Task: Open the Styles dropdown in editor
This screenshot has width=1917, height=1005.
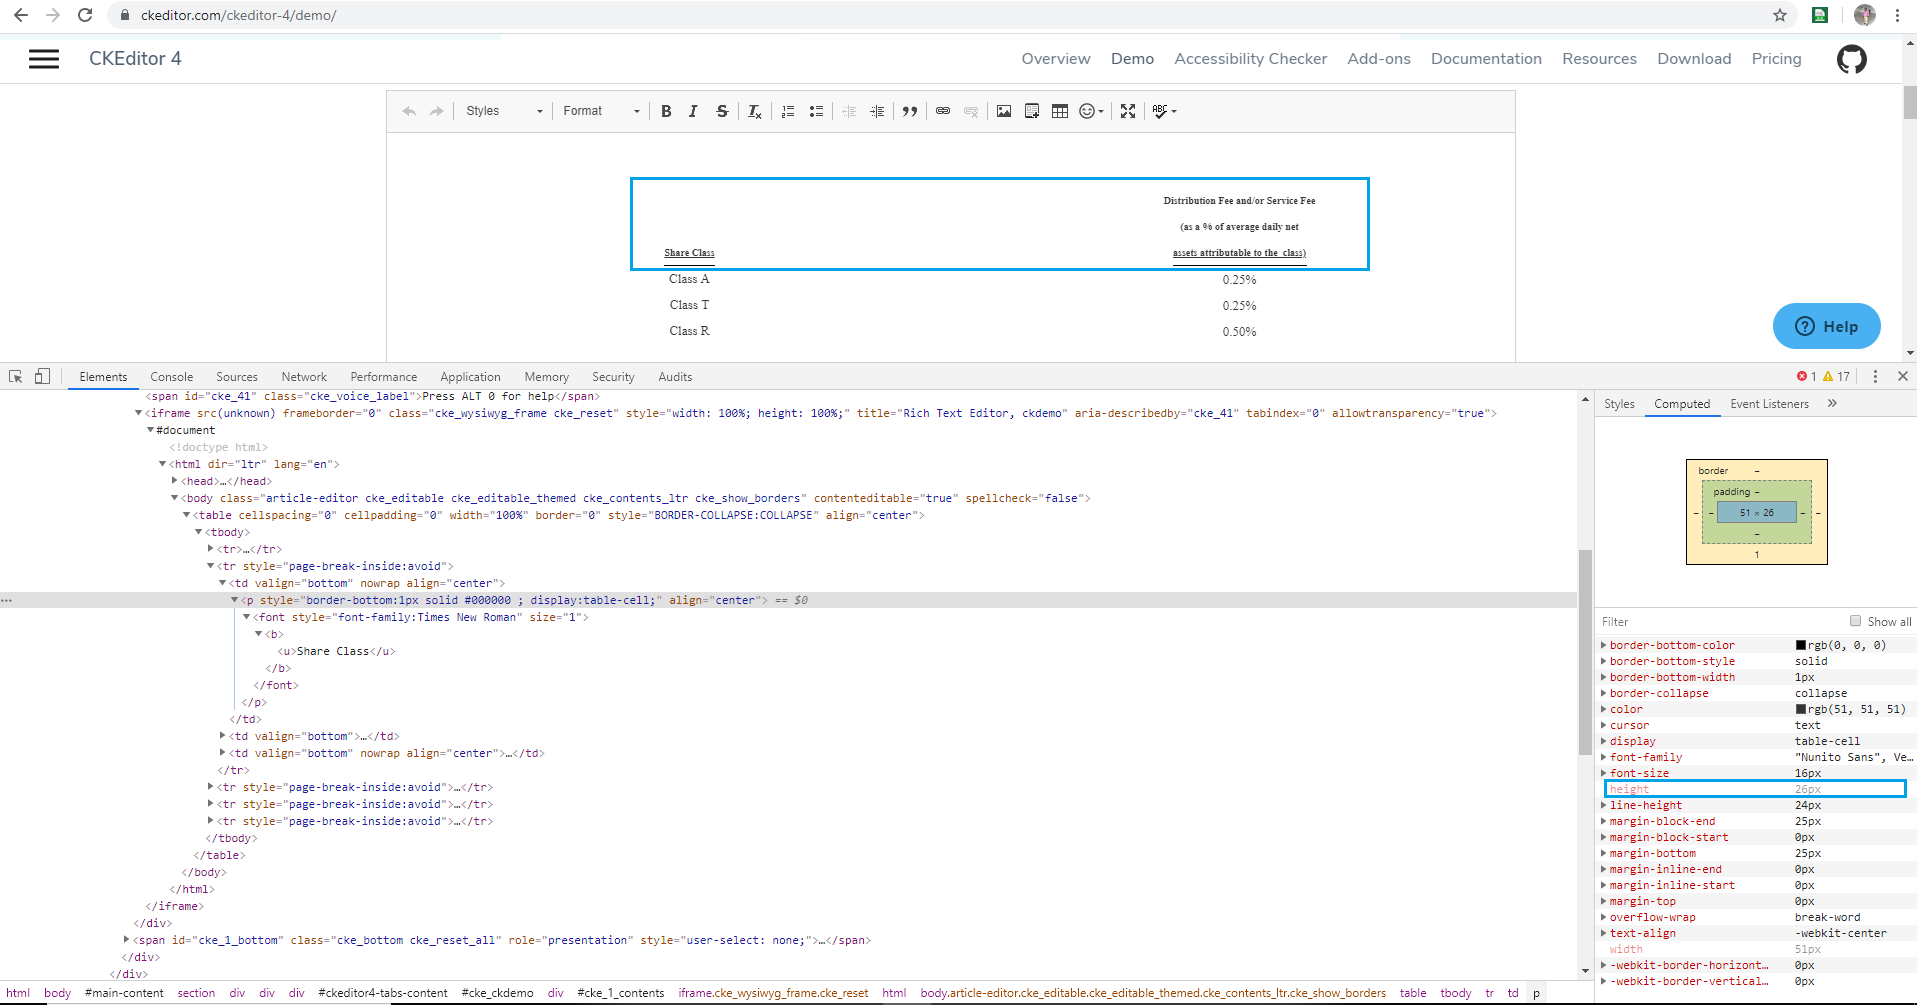Action: tap(504, 111)
